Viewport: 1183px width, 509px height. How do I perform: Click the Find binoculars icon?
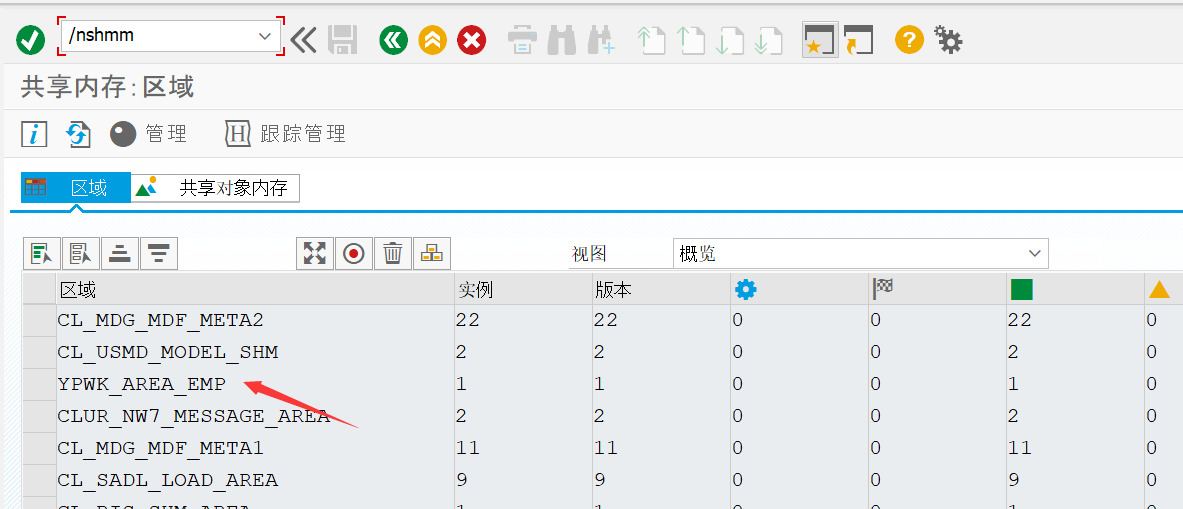pyautogui.click(x=561, y=39)
